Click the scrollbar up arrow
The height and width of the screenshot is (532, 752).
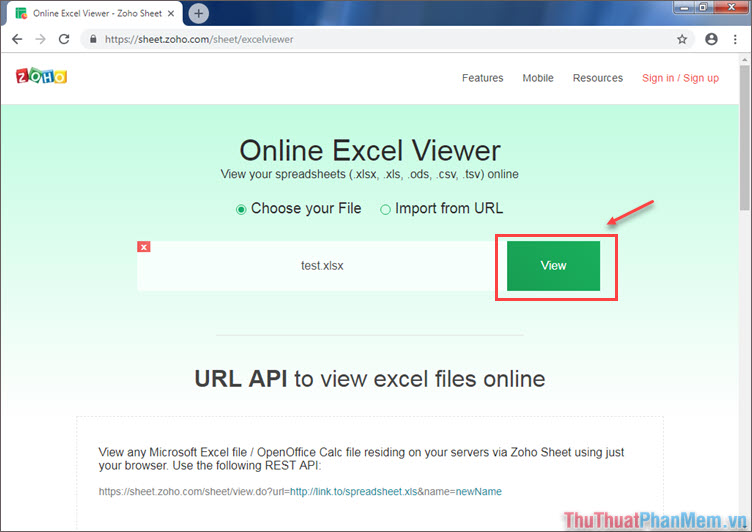[x=744, y=60]
